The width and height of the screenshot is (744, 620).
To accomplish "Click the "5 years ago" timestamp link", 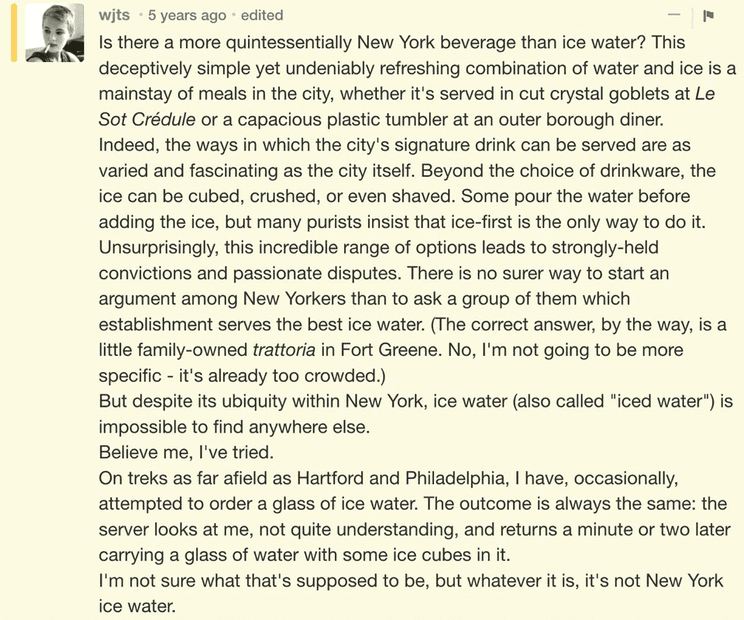I will [187, 15].
